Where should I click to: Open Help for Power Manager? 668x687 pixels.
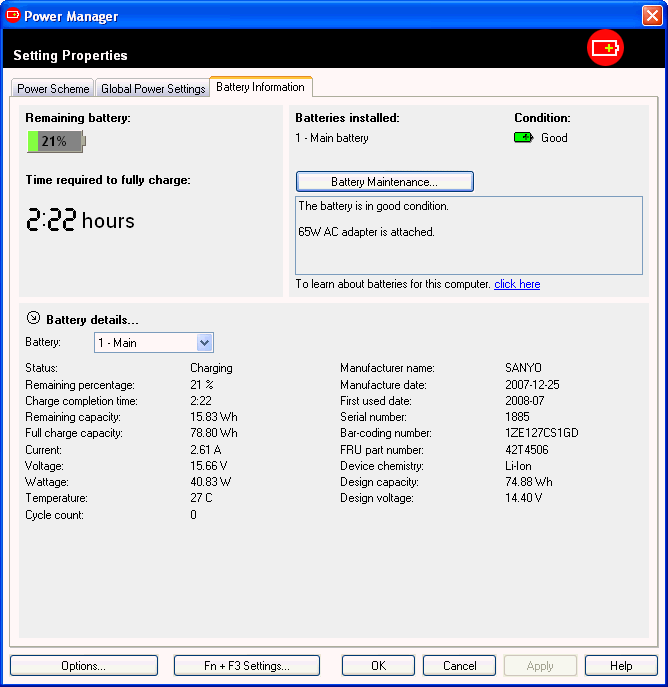[x=621, y=666]
